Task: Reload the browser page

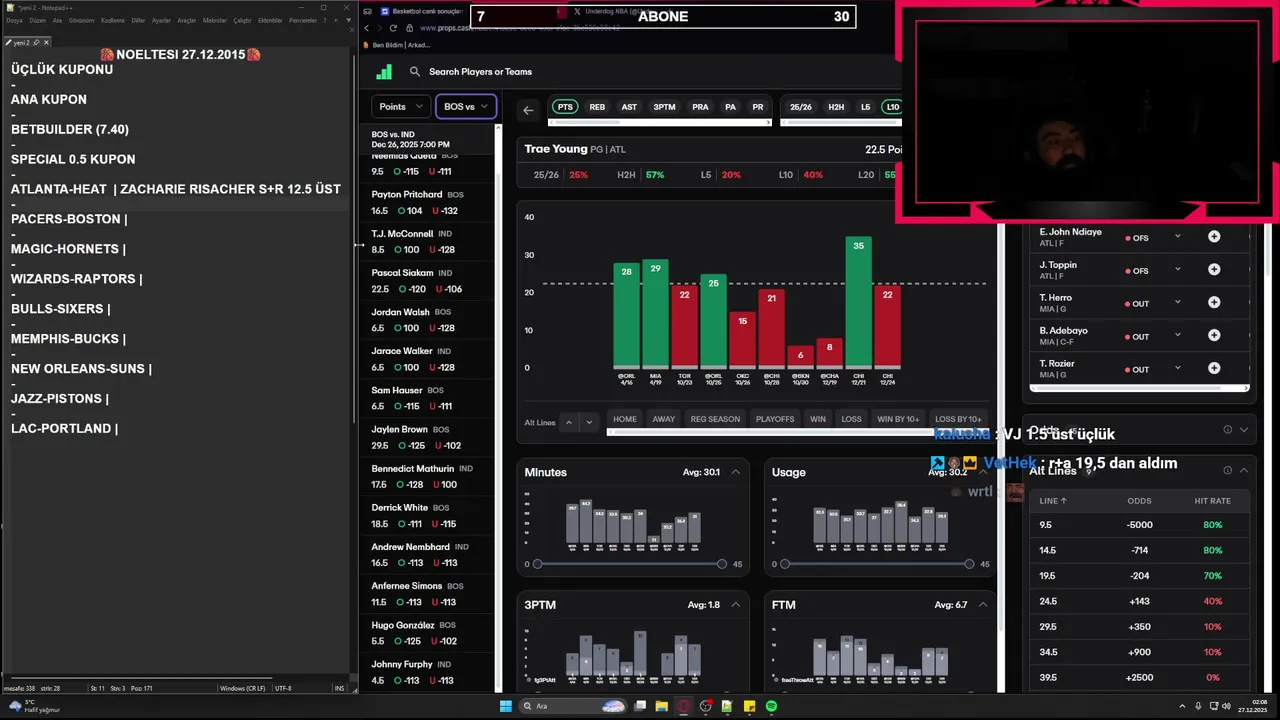Action: [393, 28]
